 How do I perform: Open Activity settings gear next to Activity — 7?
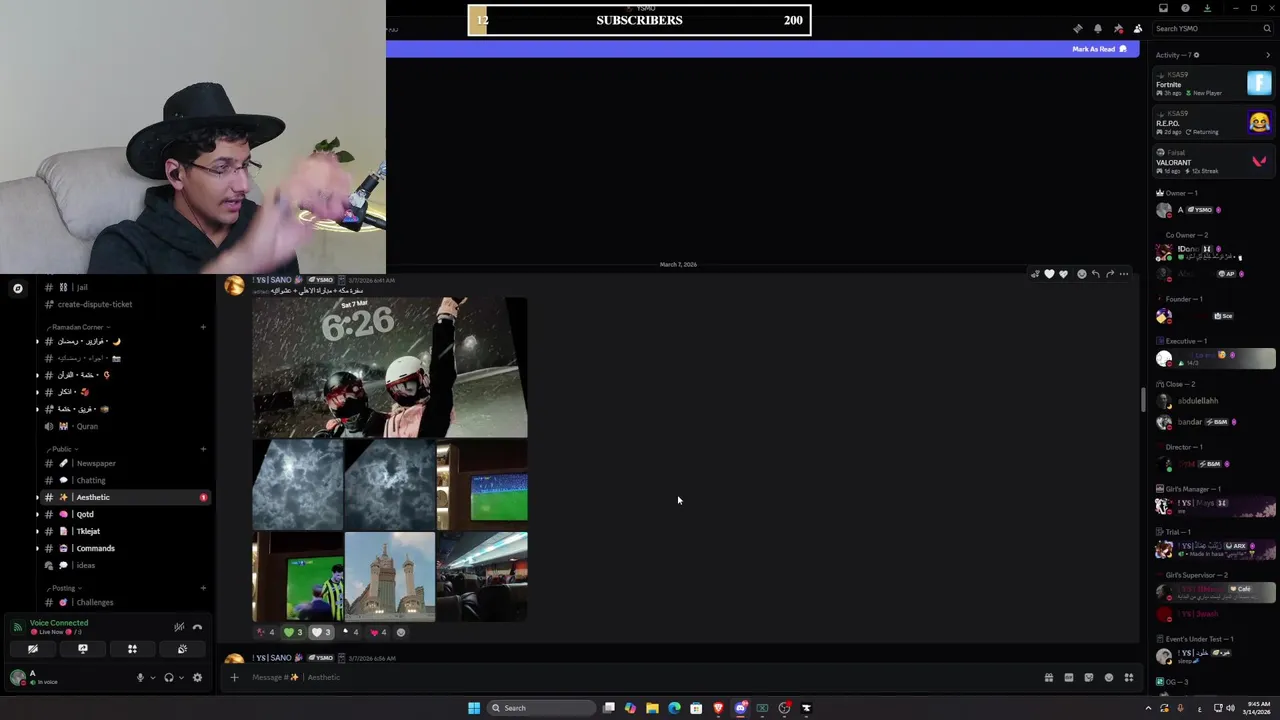coord(1196,55)
